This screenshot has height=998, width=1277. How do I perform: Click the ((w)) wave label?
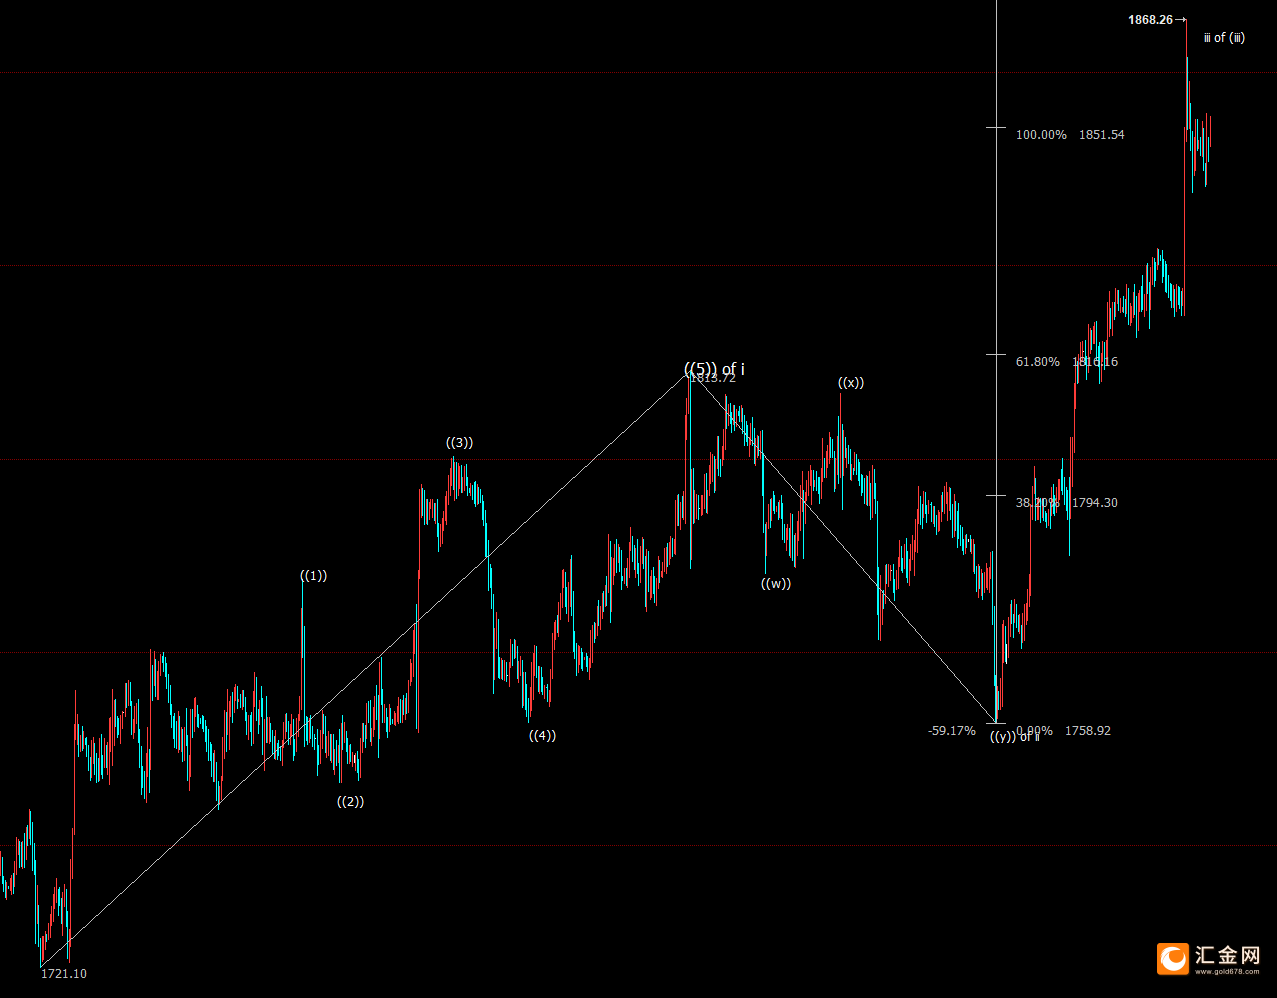(x=775, y=583)
